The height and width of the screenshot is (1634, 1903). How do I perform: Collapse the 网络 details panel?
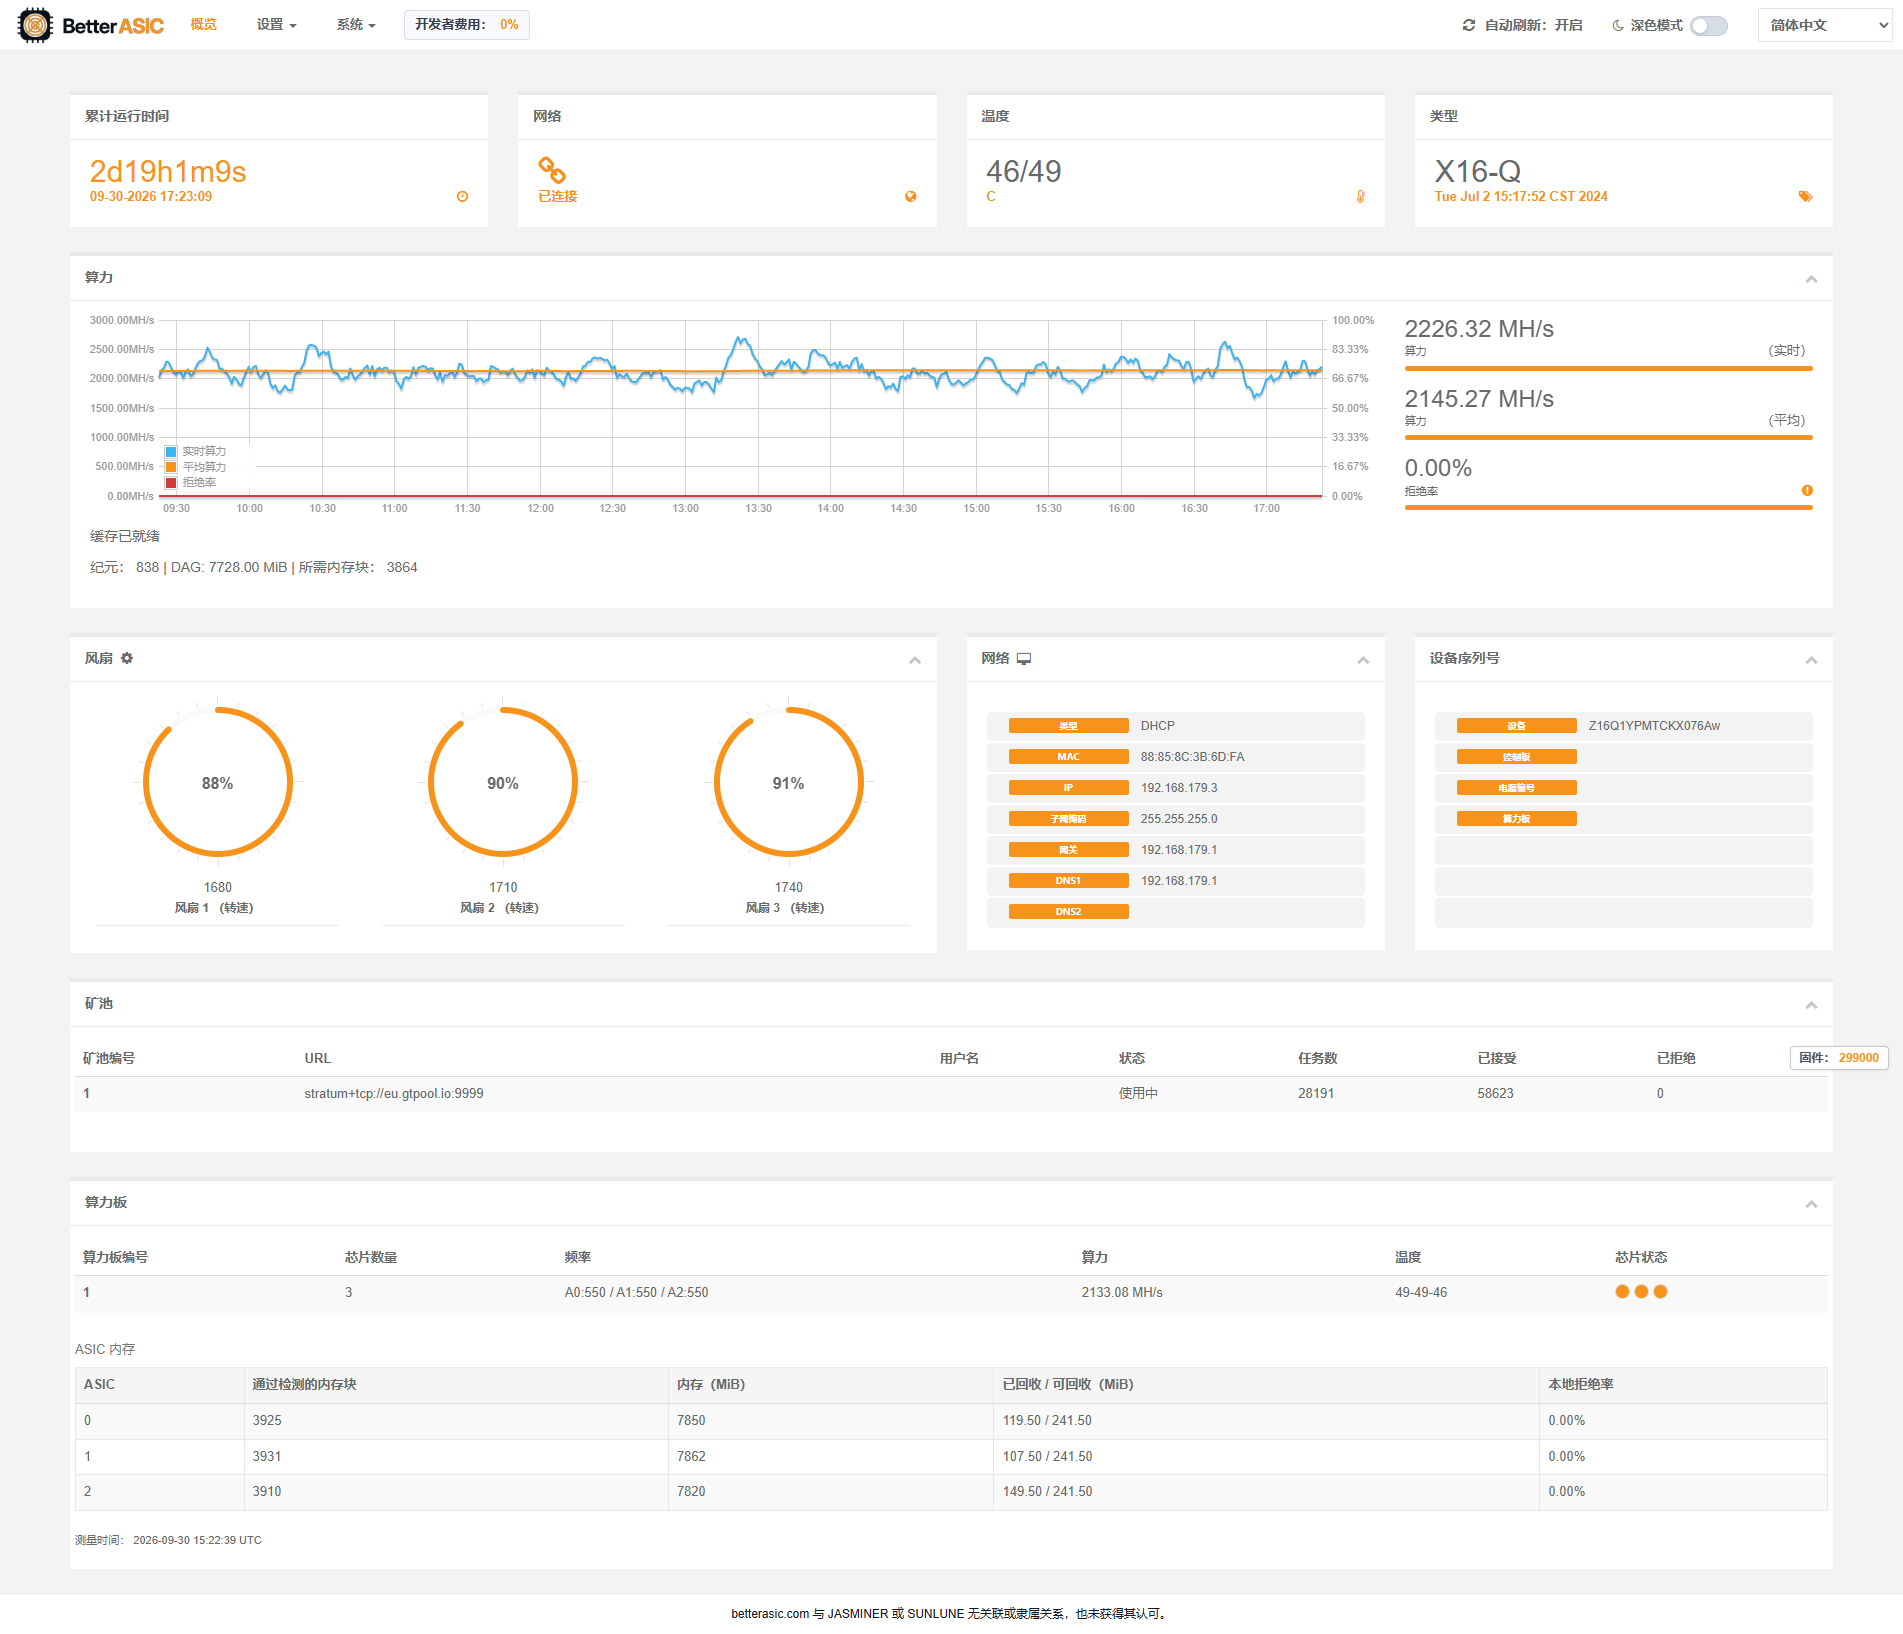pyautogui.click(x=1363, y=660)
